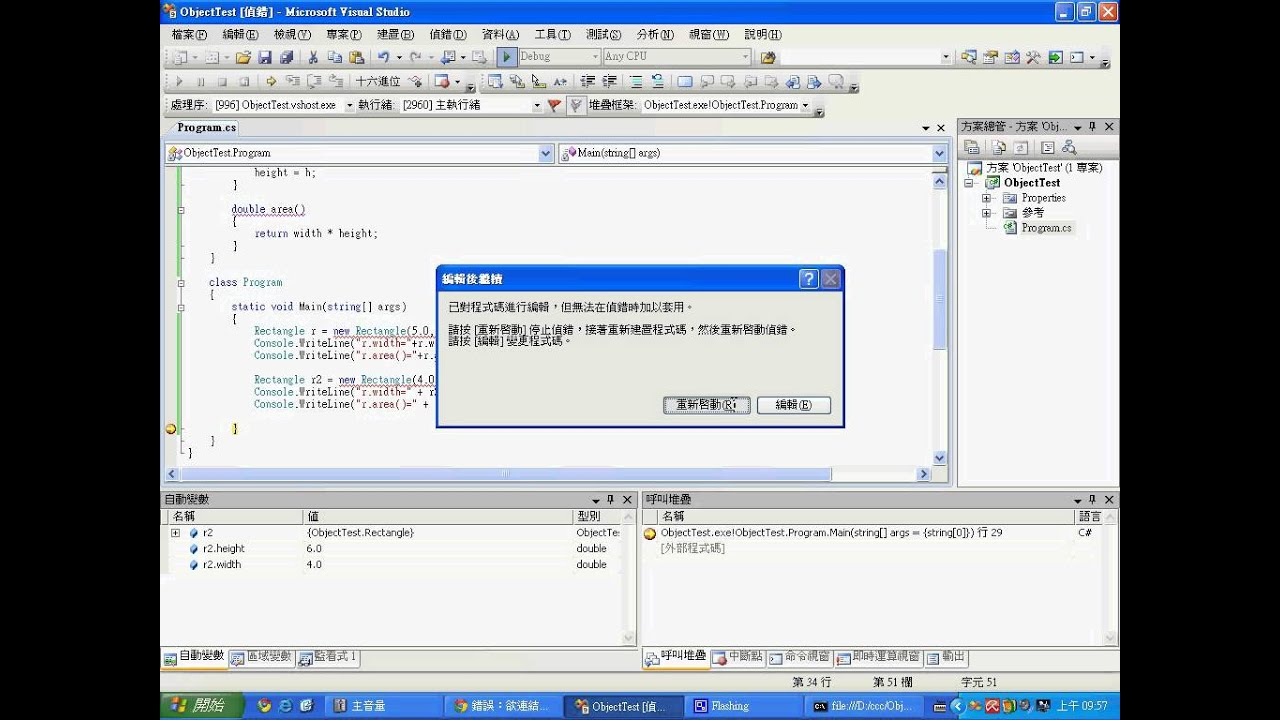Open the process 處理序 dropdown

click(349, 105)
